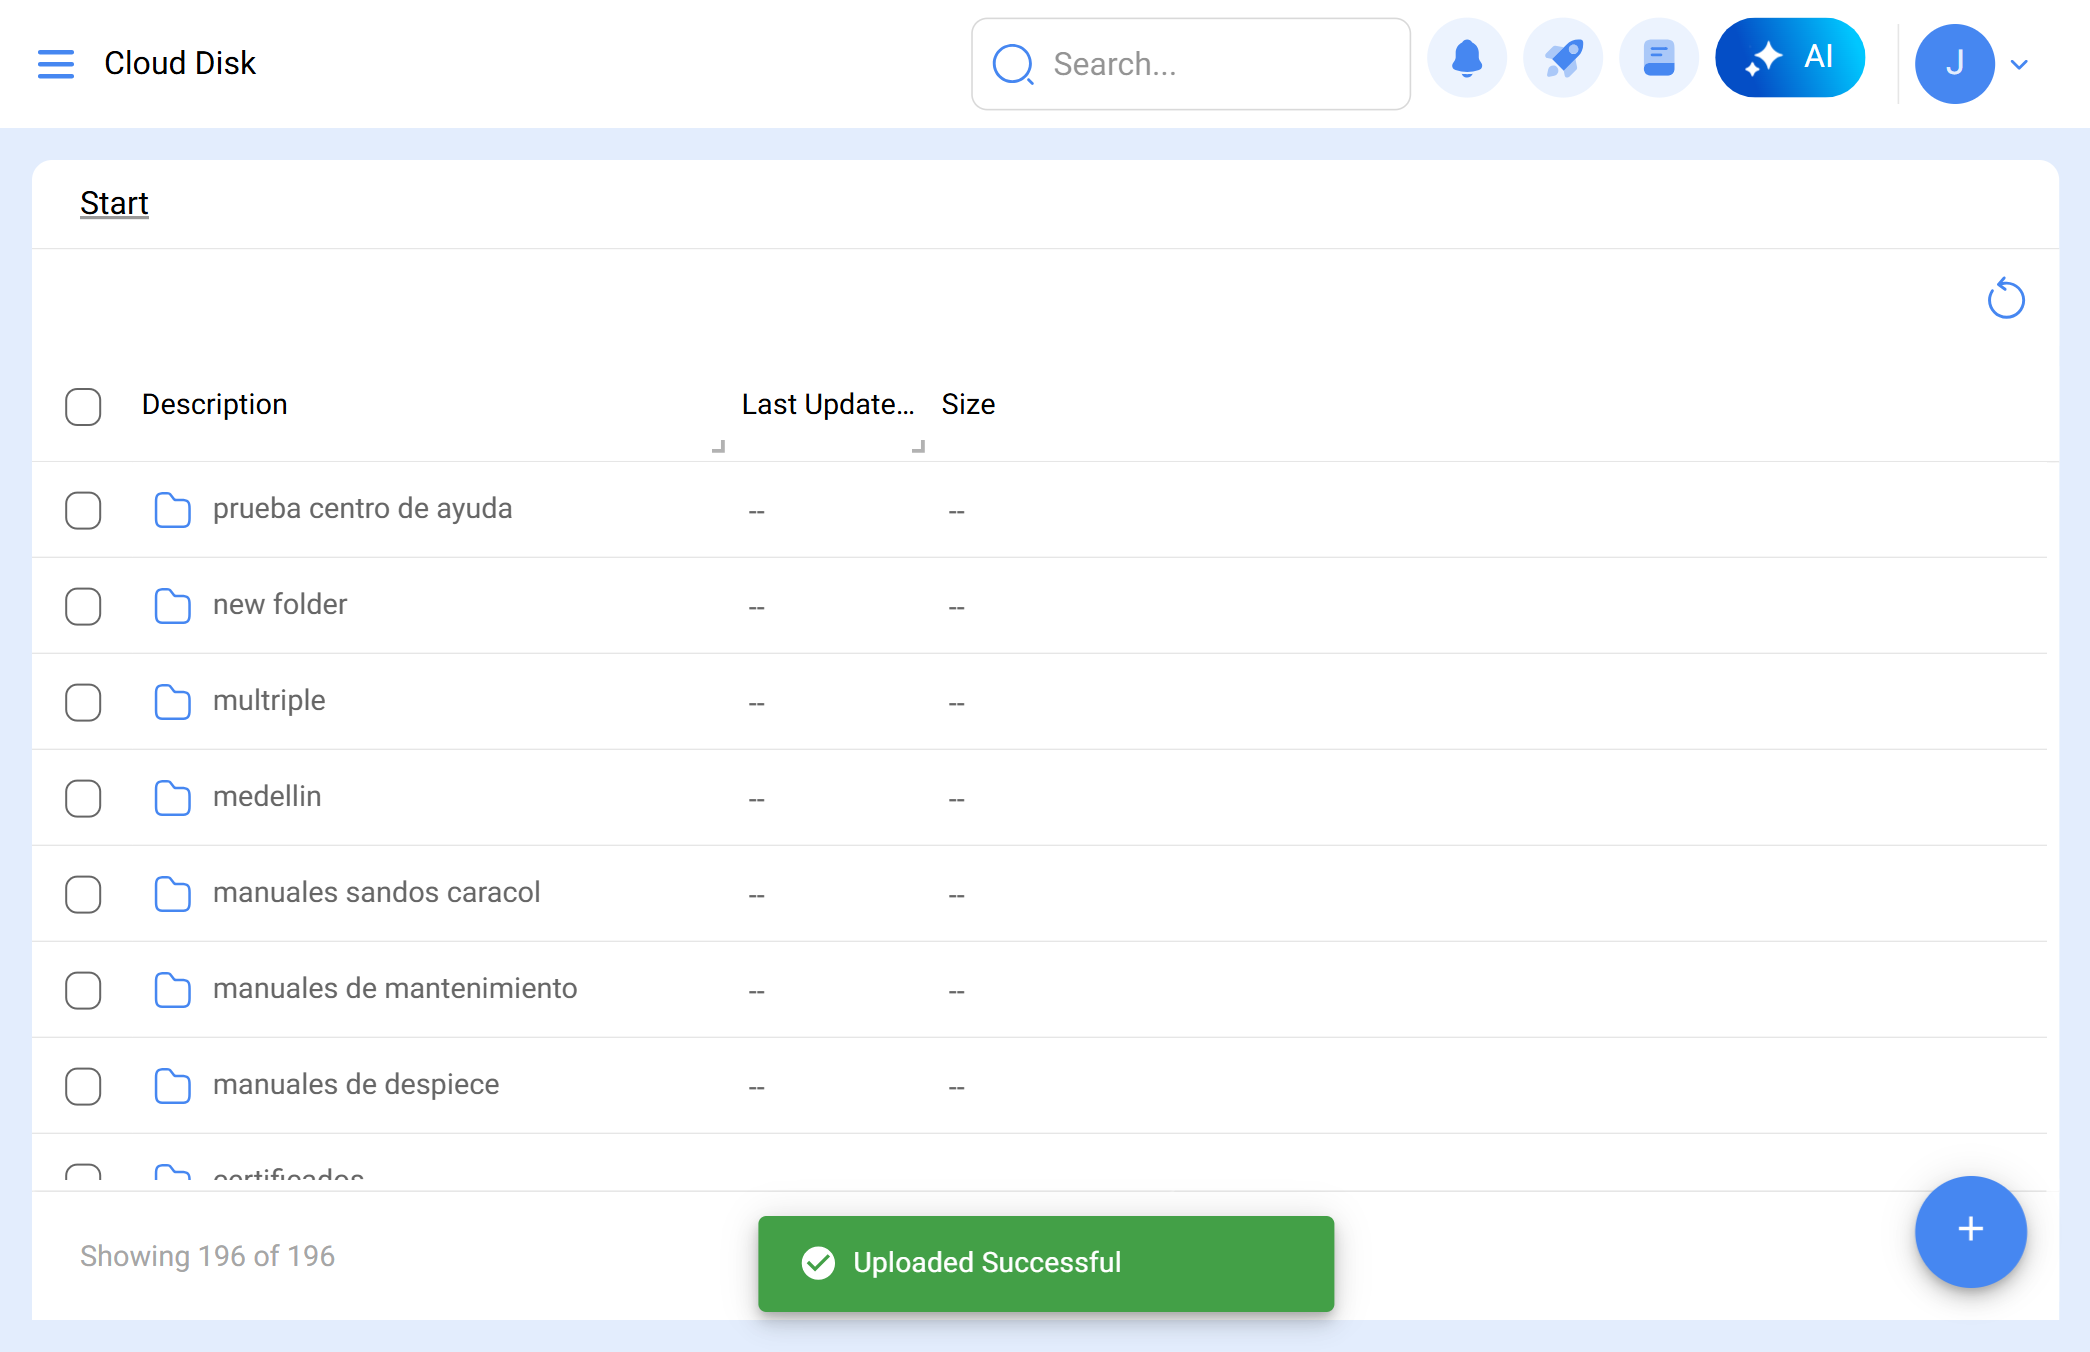Check the box for new folder
This screenshot has height=1352, width=2090.
(x=83, y=606)
